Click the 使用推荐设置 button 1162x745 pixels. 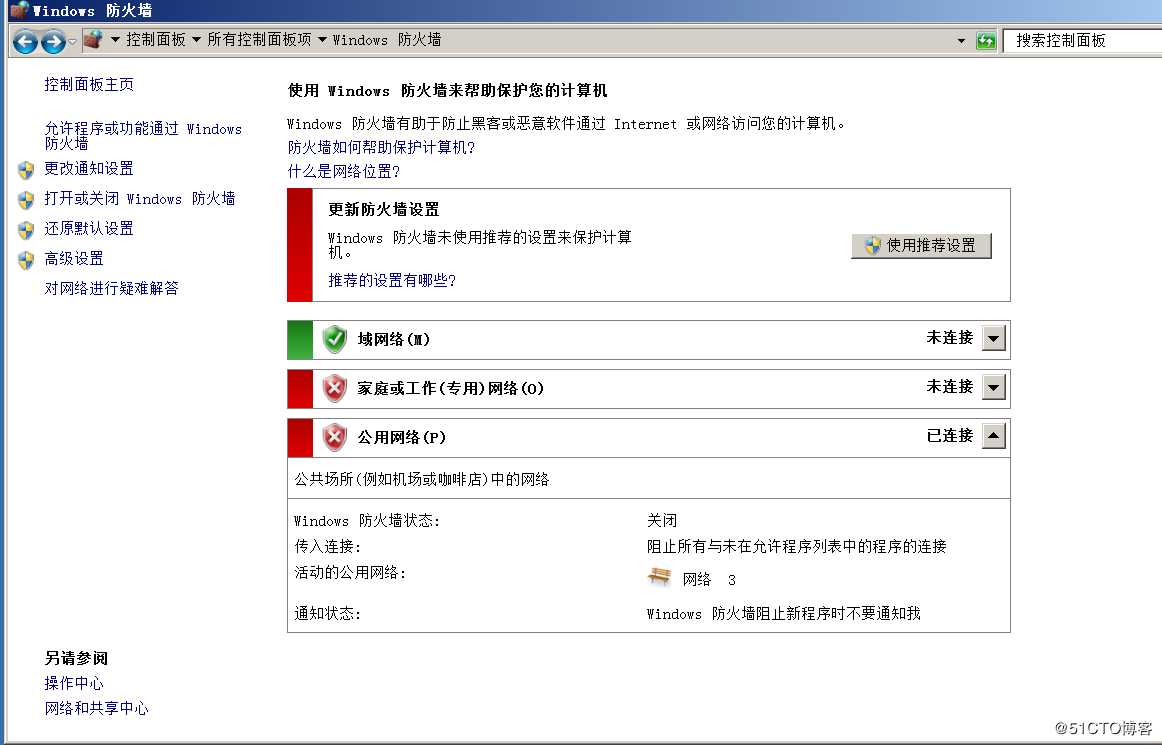[921, 245]
